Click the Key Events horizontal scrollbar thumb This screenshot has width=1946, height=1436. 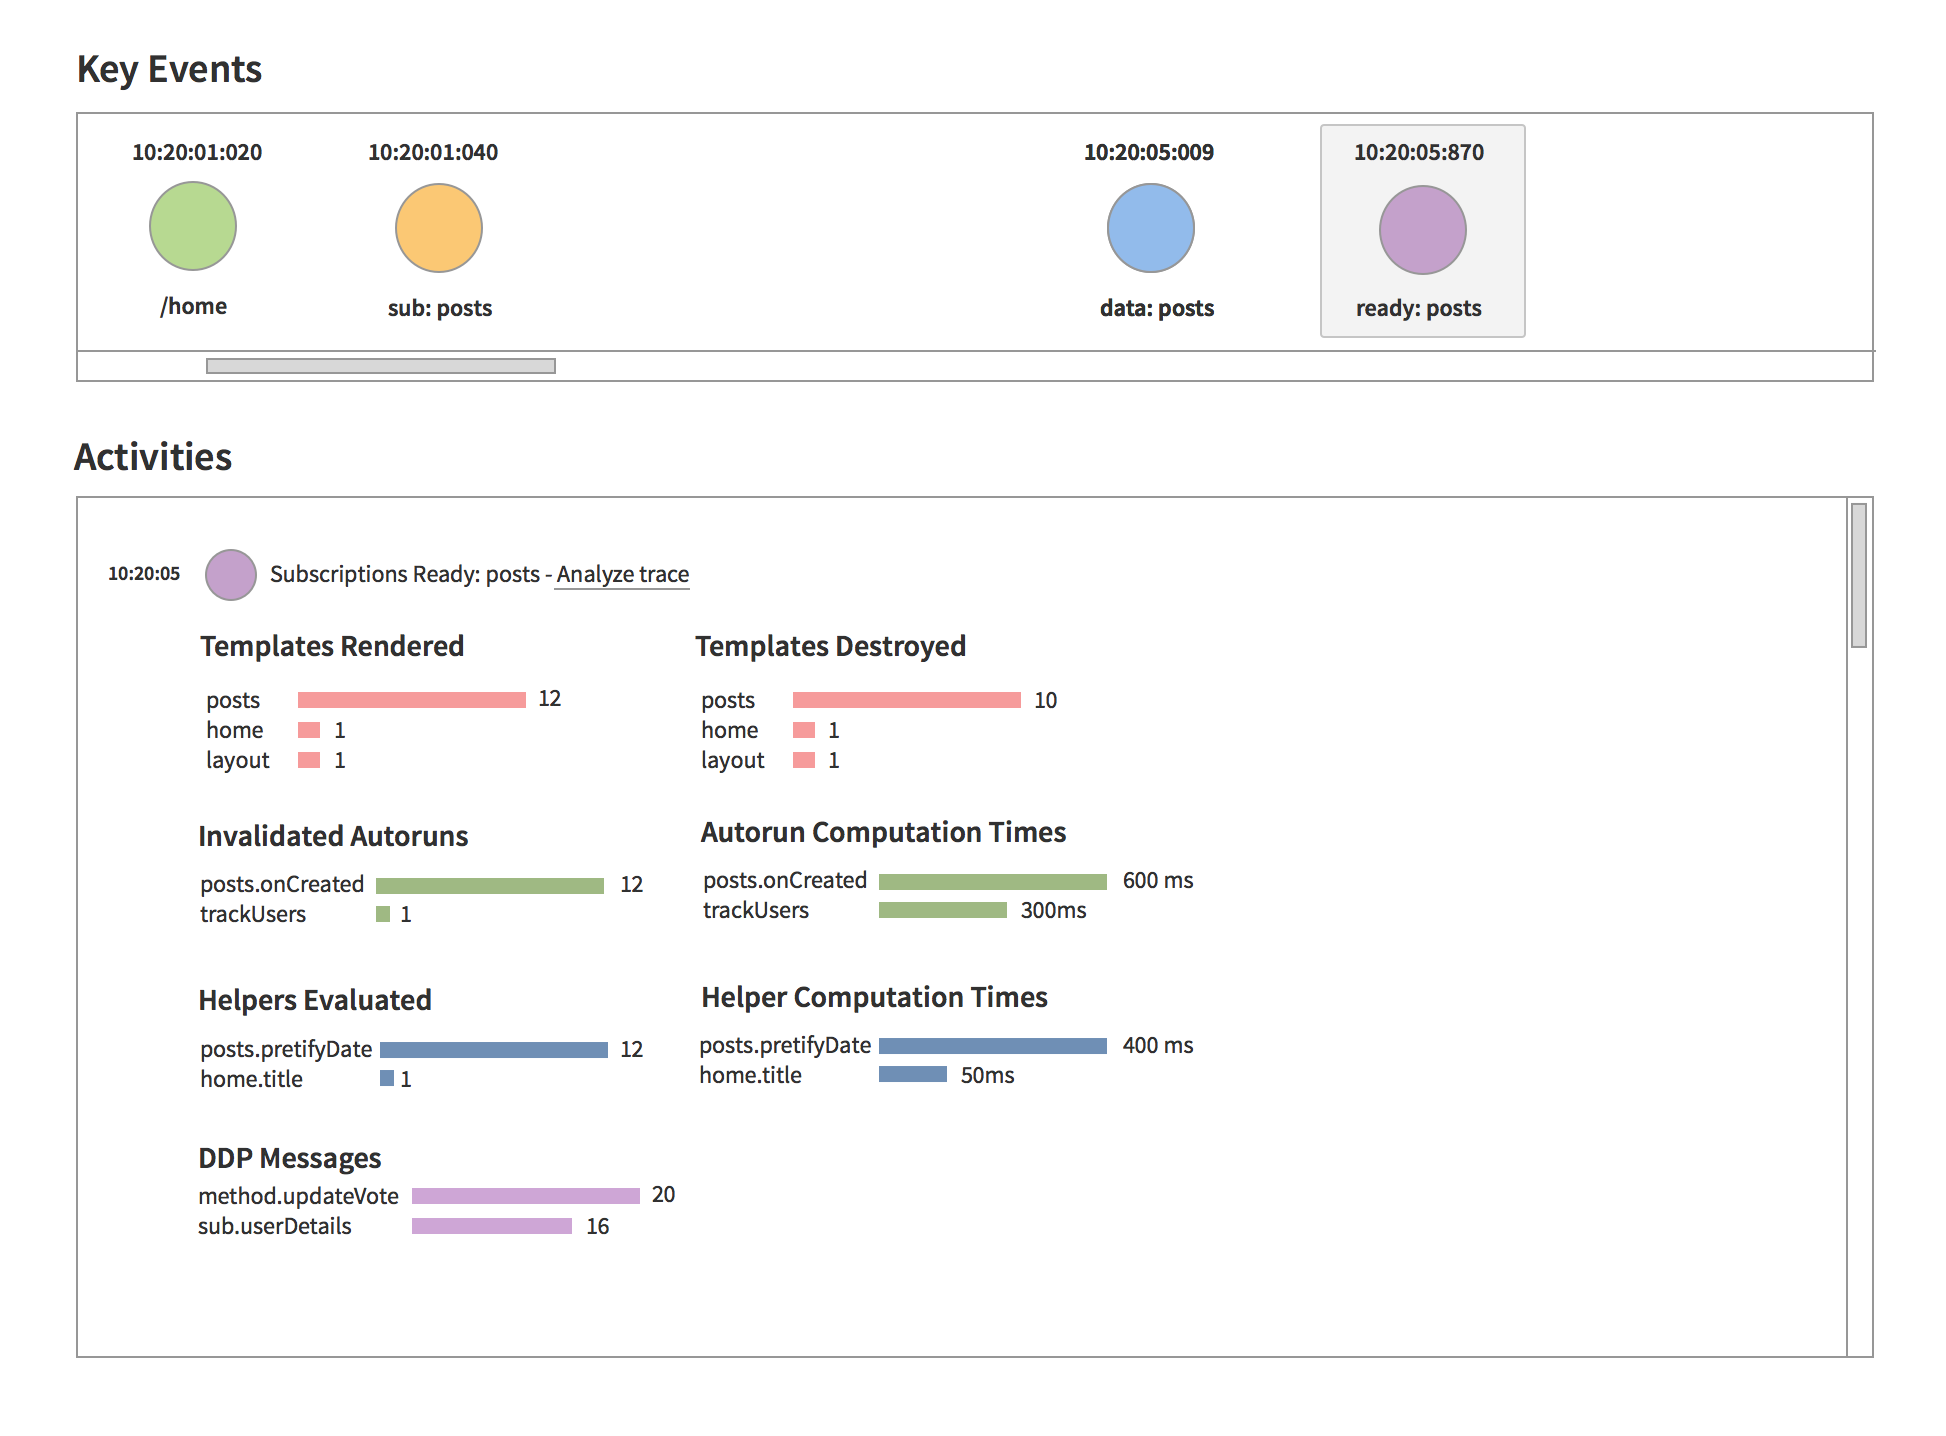tap(380, 366)
